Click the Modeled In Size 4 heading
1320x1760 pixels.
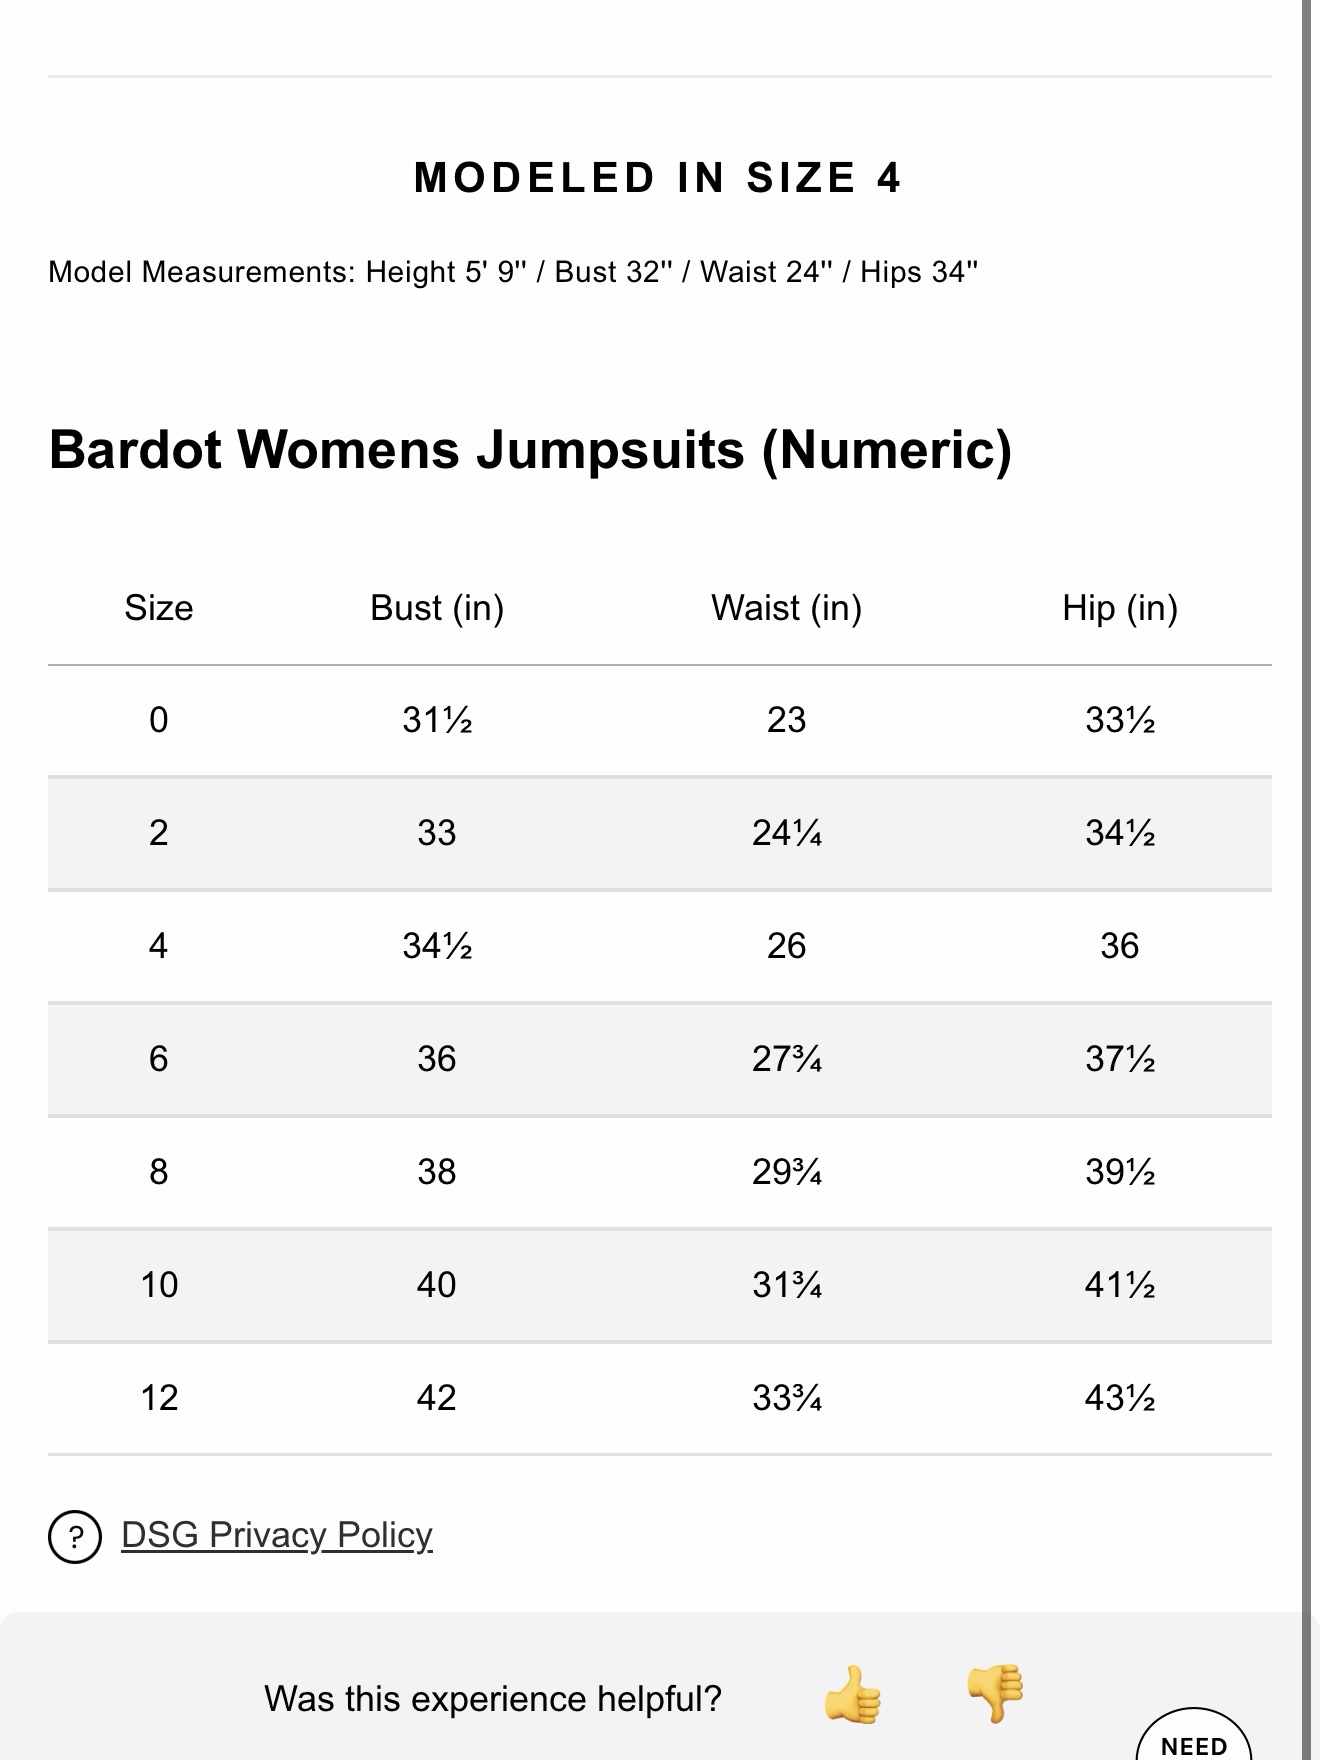click(659, 178)
